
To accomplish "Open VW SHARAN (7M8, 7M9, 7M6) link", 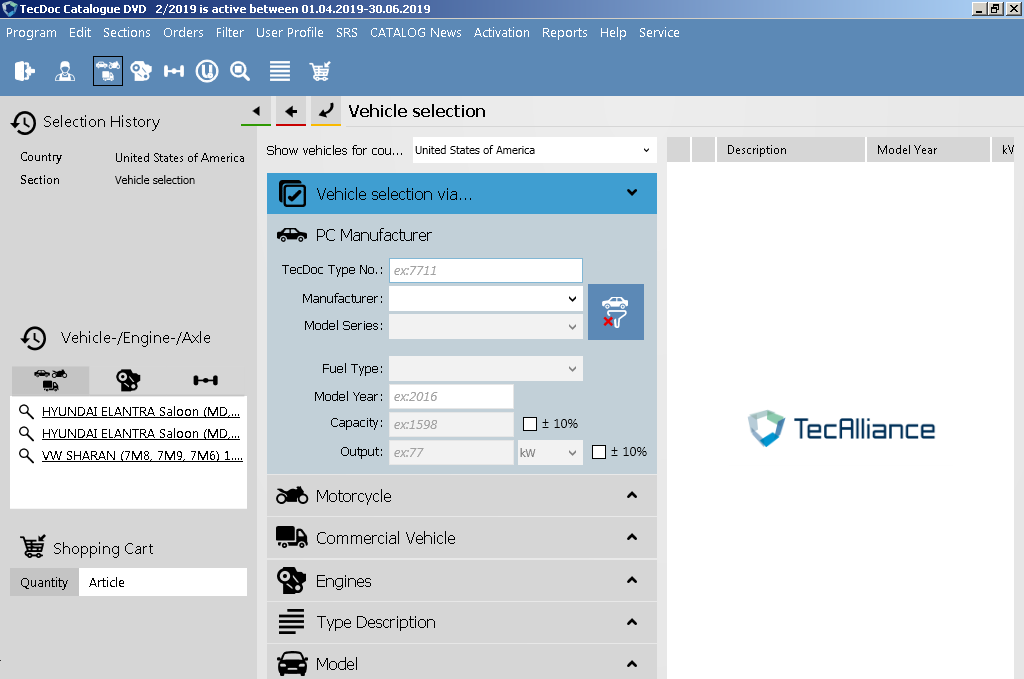I will [x=142, y=456].
